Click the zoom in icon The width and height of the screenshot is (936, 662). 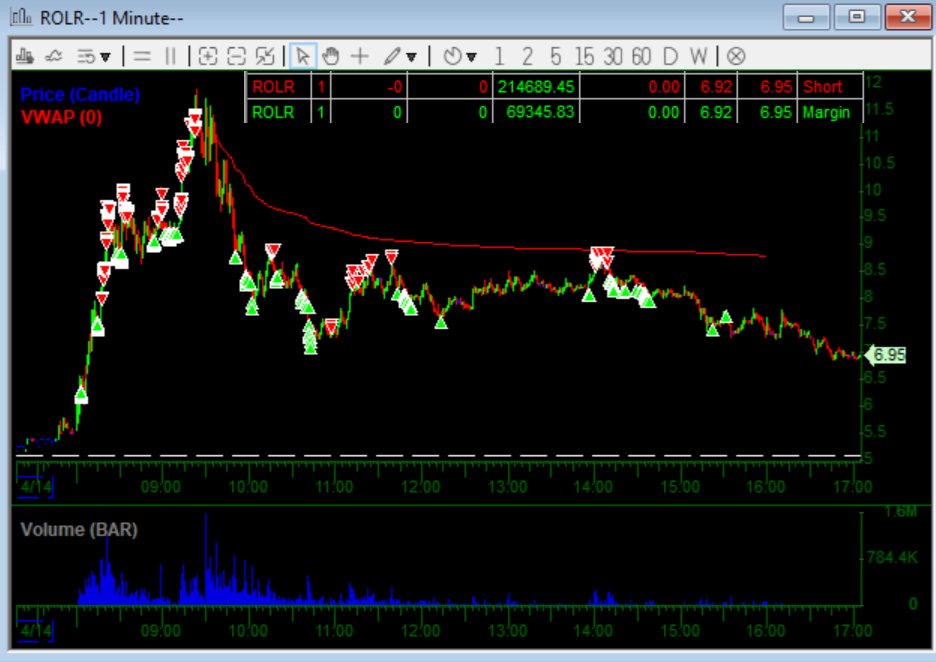207,57
